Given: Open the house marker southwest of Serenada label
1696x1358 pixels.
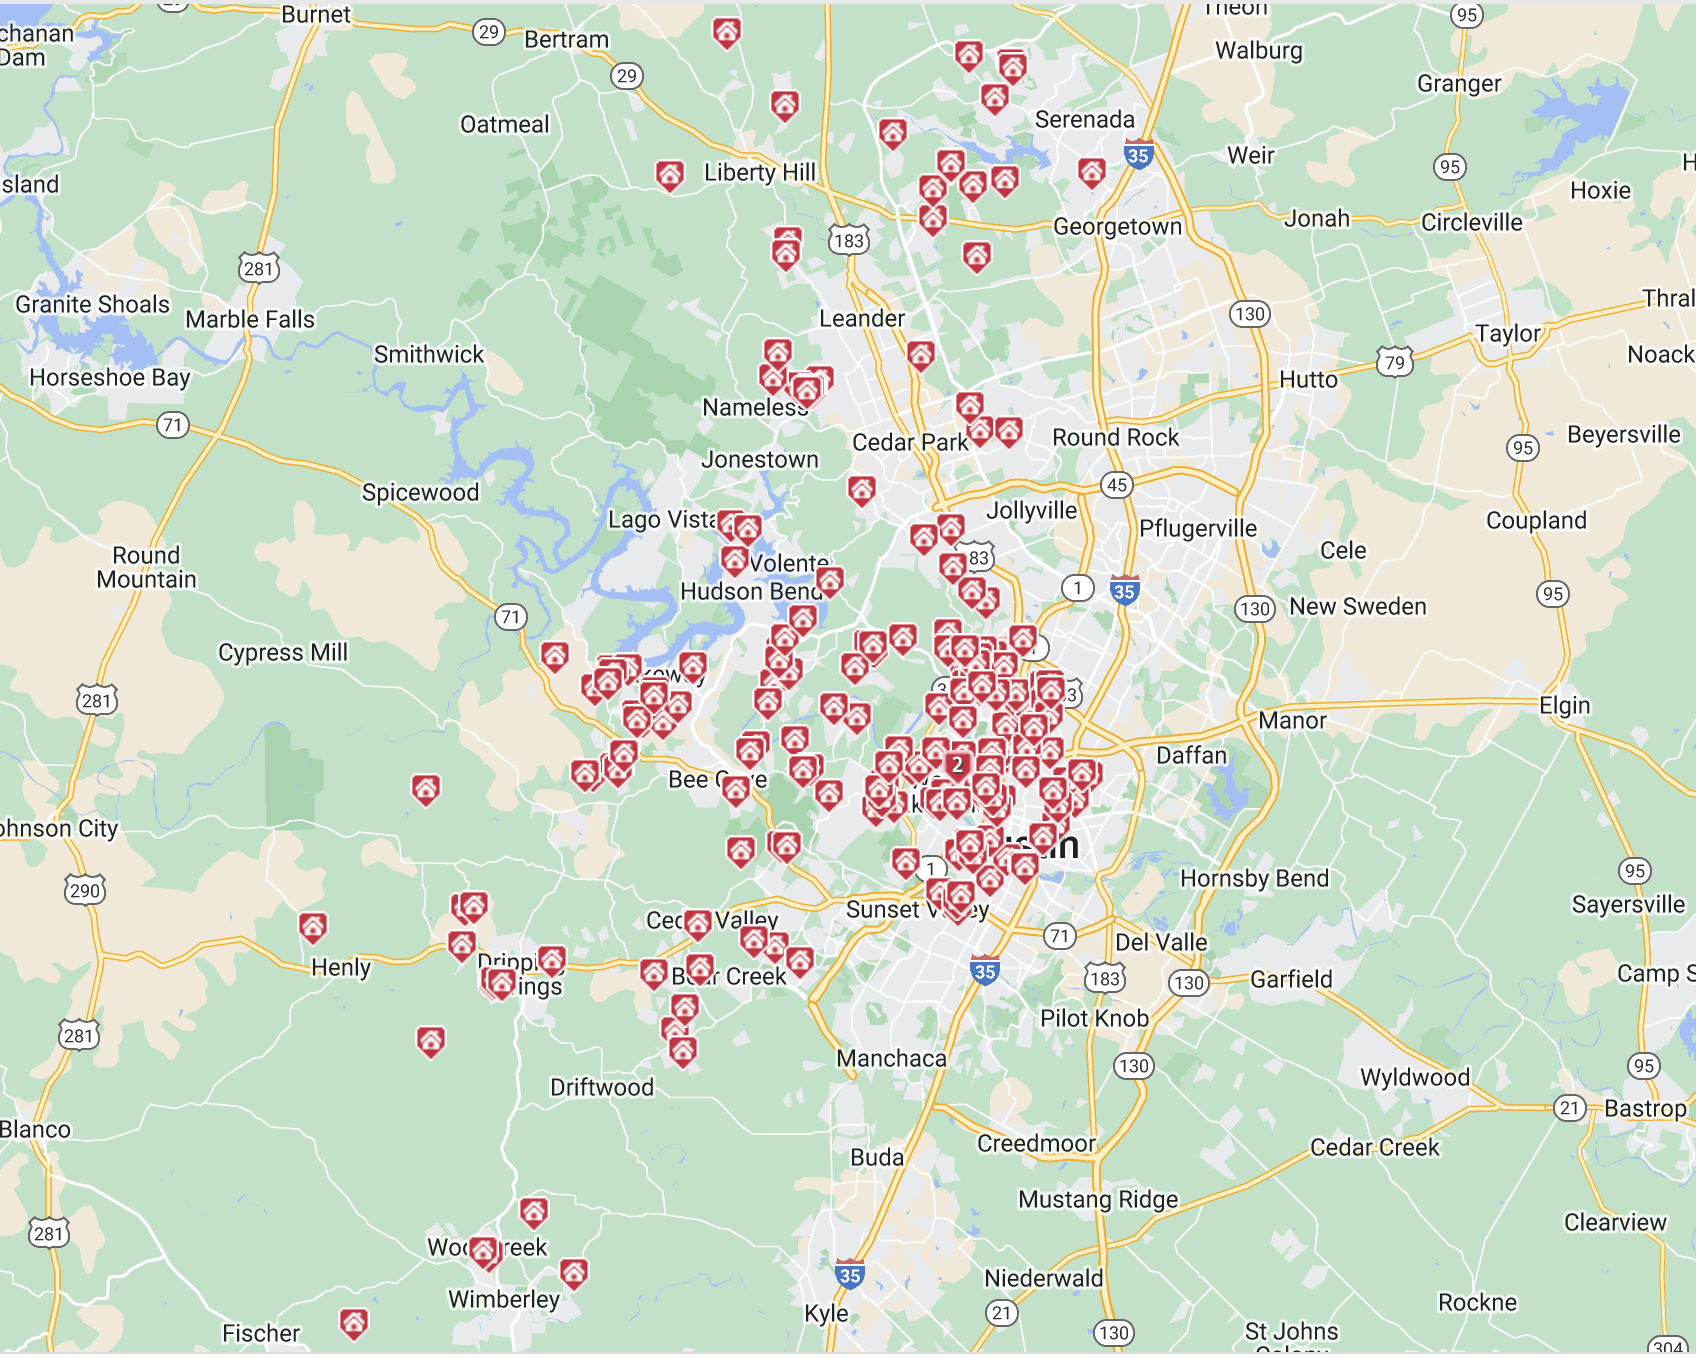Looking at the screenshot, I should [1005, 181].
